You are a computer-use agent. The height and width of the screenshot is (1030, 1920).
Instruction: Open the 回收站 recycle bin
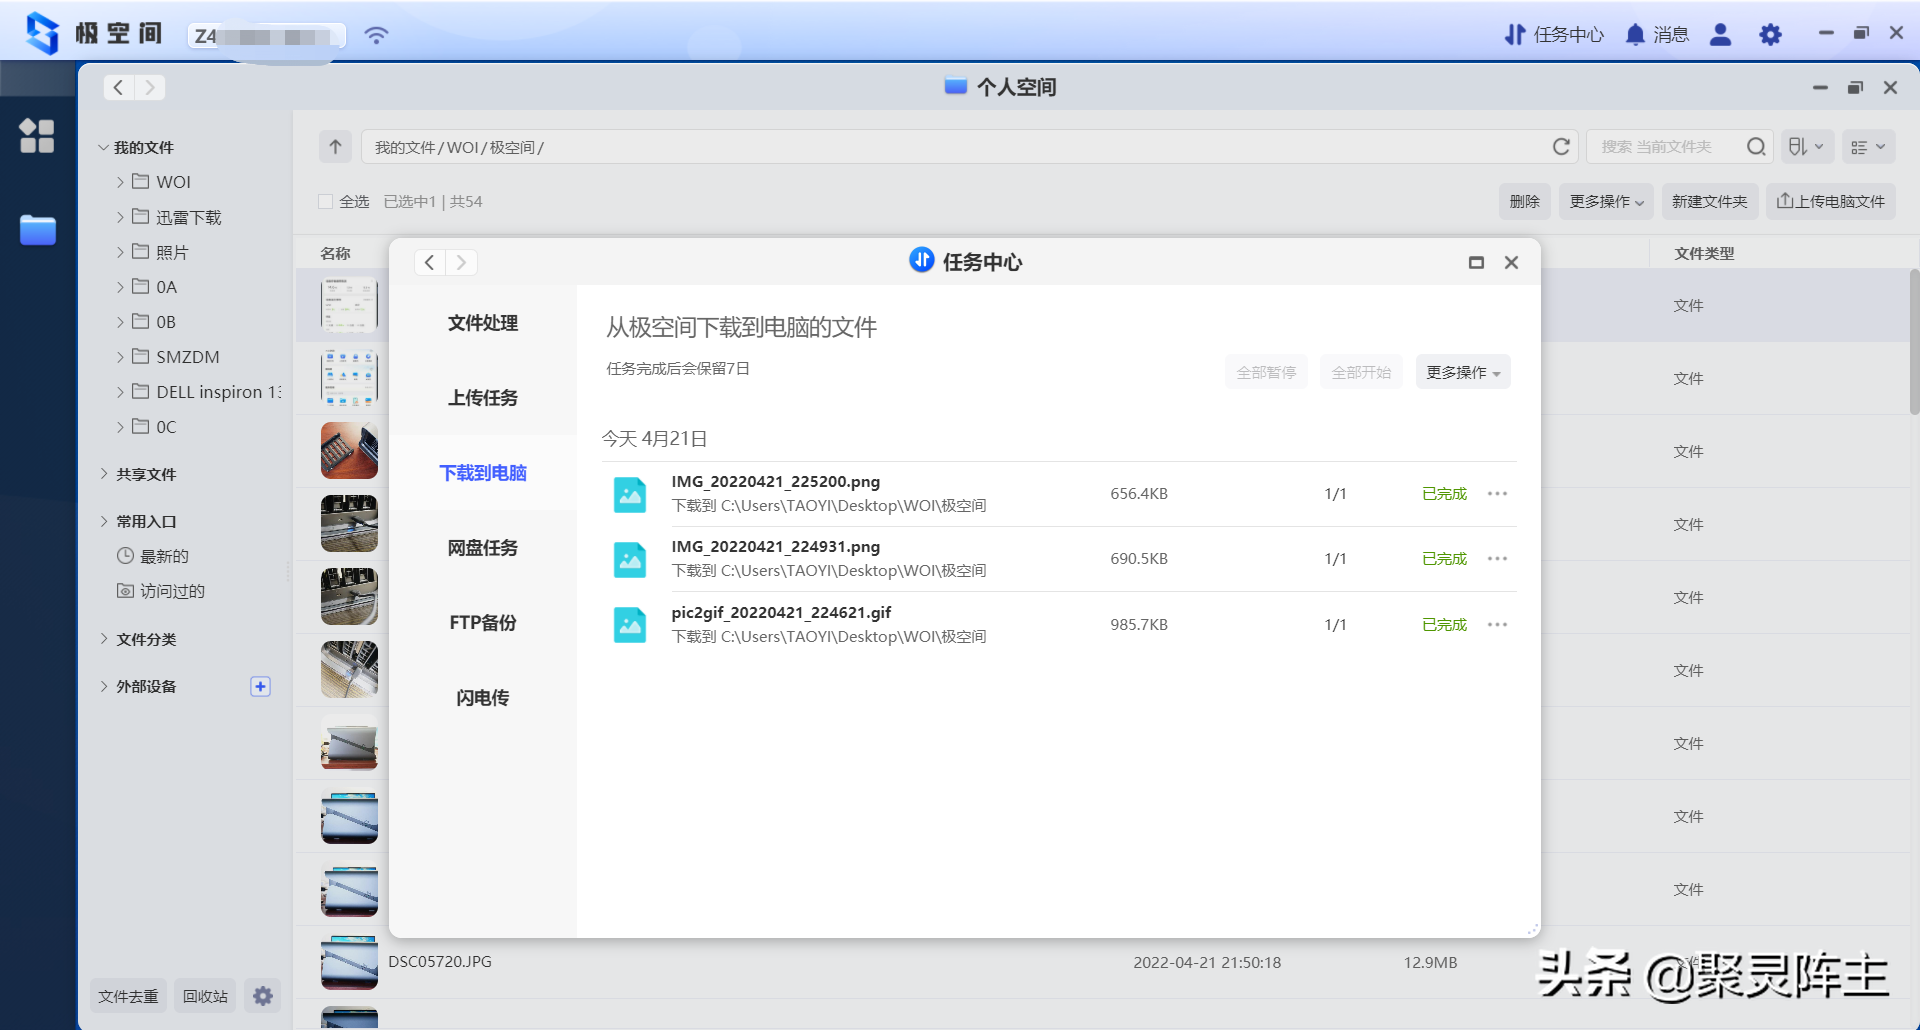[205, 996]
